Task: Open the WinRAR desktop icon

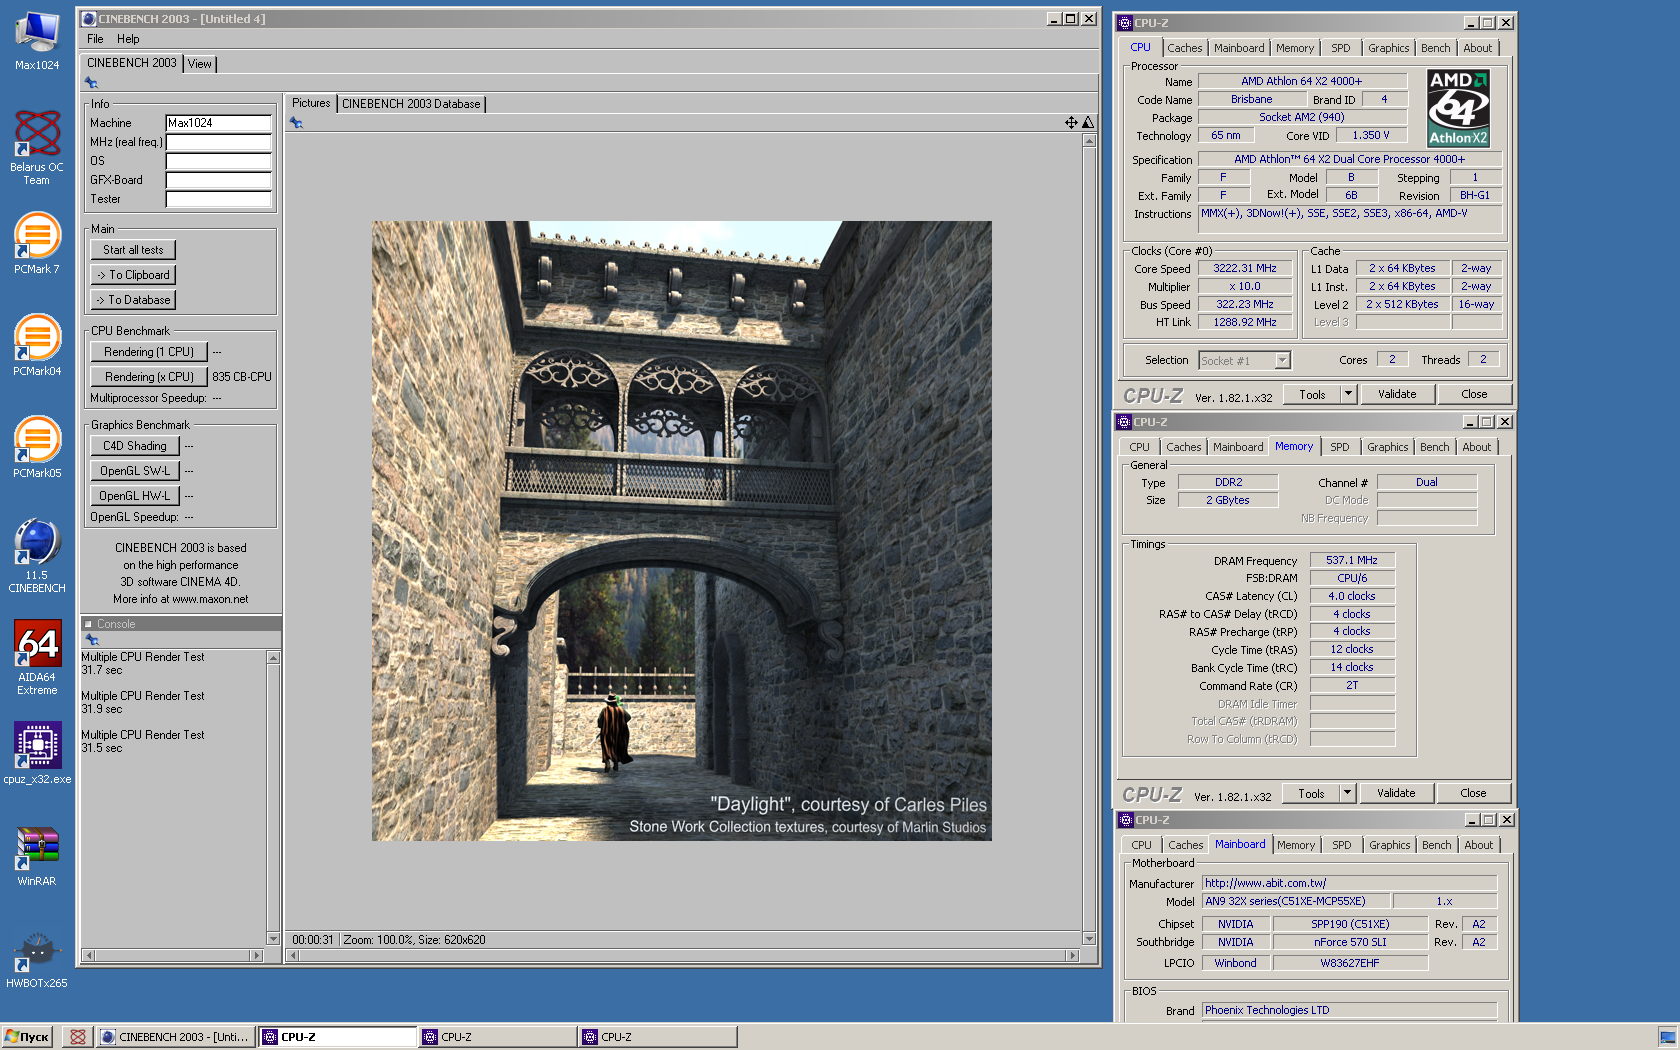Action: pos(37,855)
